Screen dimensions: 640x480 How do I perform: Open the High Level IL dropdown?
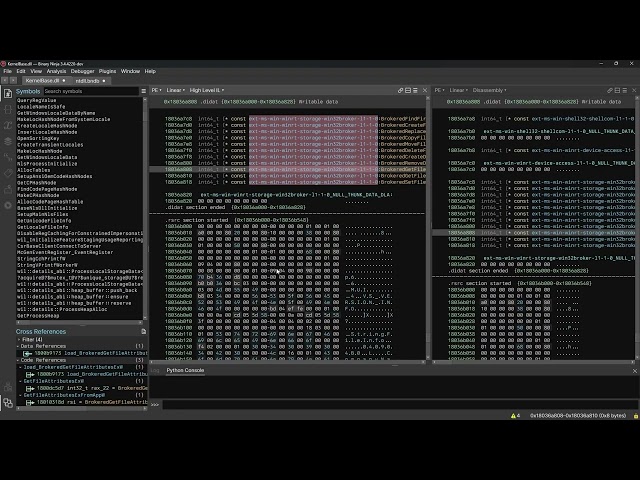coord(207,90)
